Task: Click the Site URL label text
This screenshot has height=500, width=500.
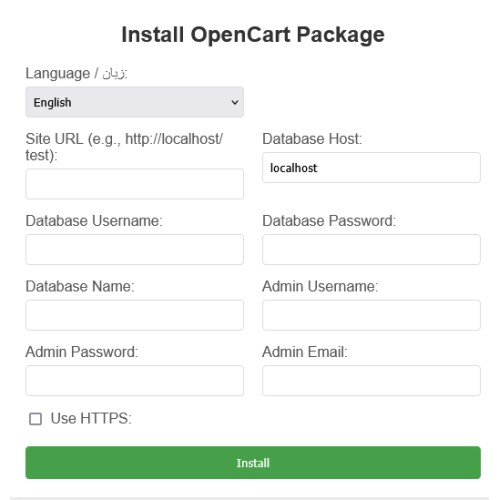Action: click(x=124, y=147)
